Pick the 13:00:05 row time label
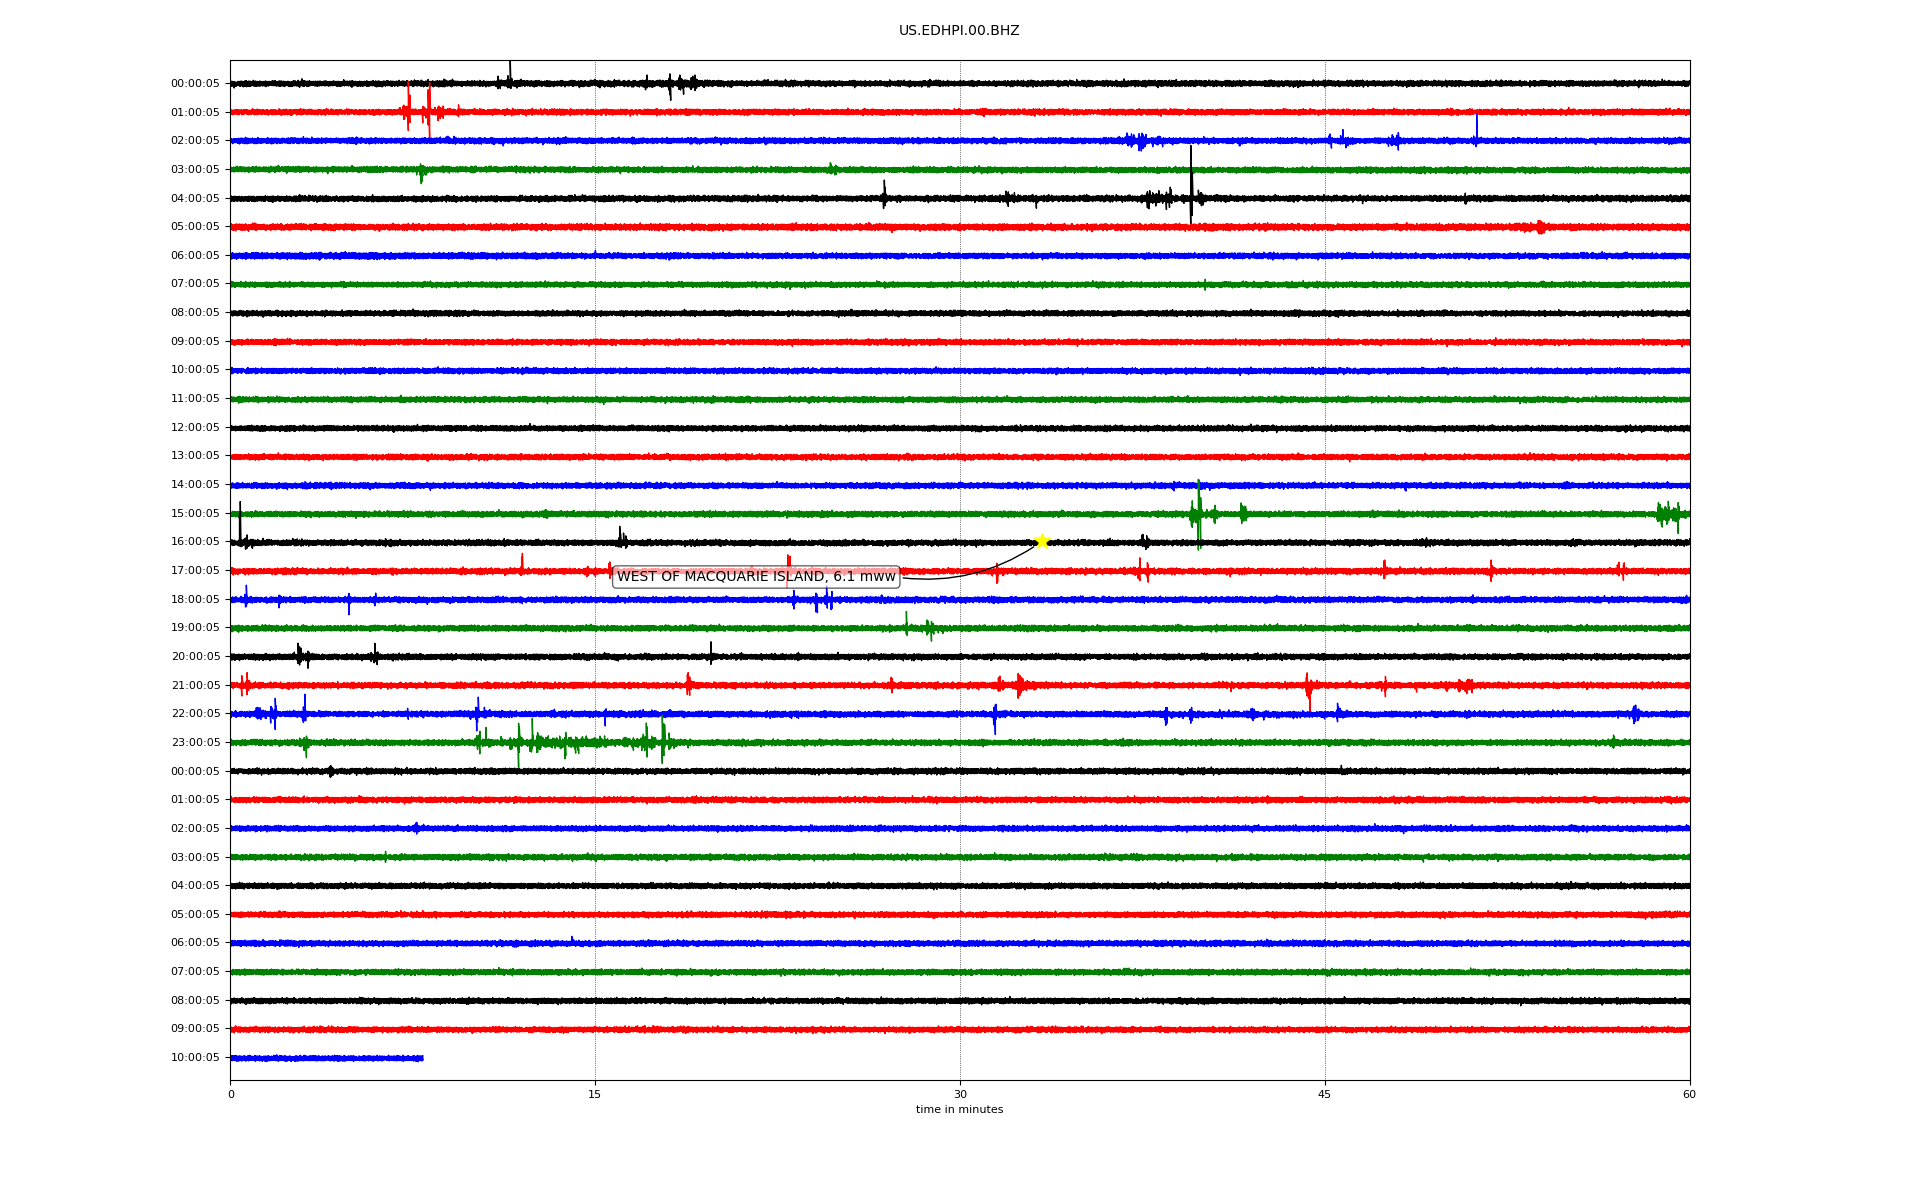Image resolution: width=1920 pixels, height=1200 pixels. [x=195, y=456]
